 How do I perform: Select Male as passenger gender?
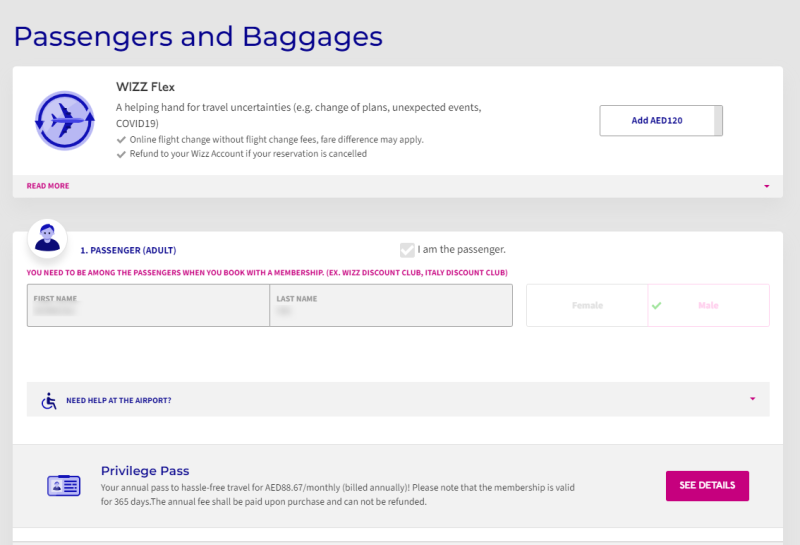point(709,305)
